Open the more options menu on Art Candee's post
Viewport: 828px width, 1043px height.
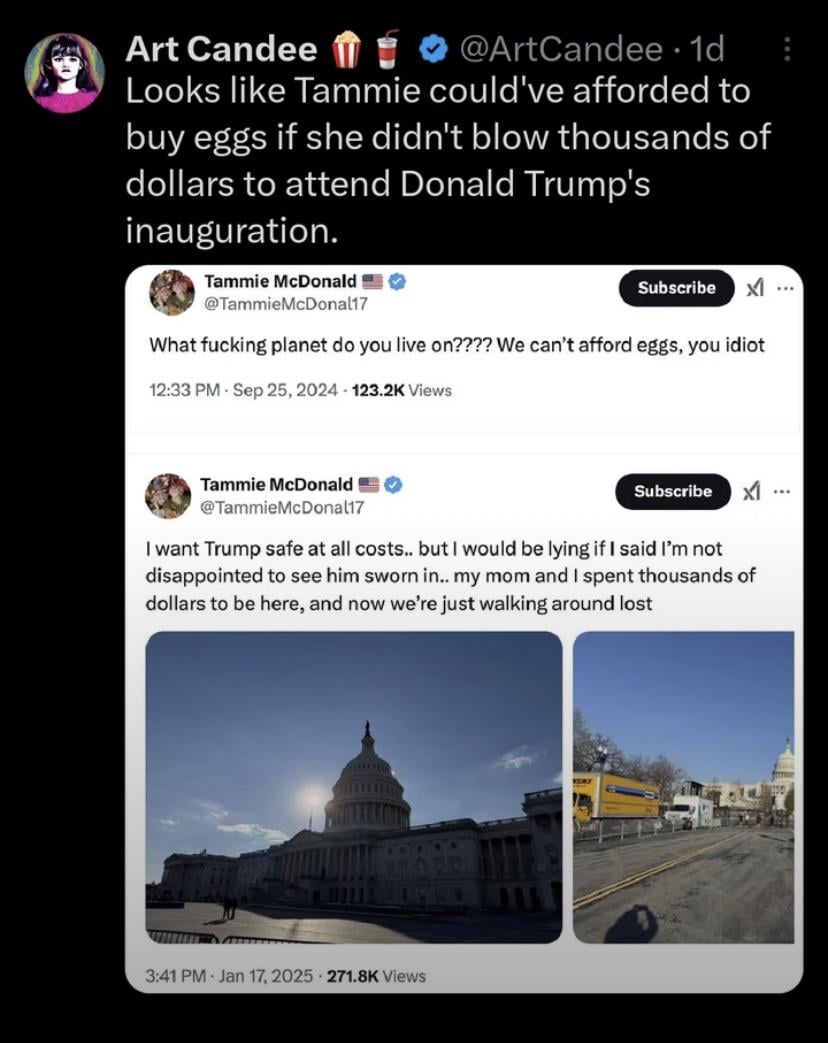(x=786, y=49)
